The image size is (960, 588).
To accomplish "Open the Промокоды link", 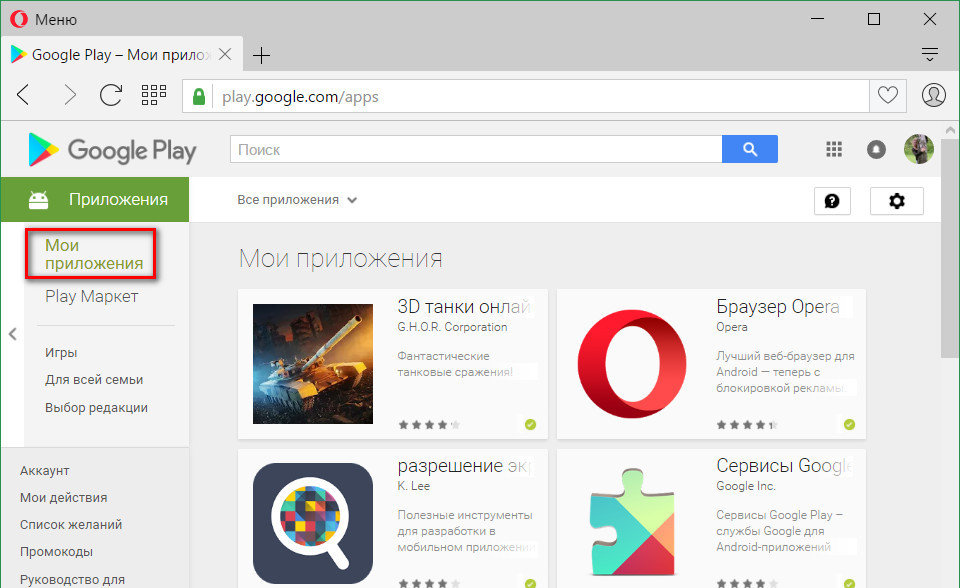I will pyautogui.click(x=56, y=552).
